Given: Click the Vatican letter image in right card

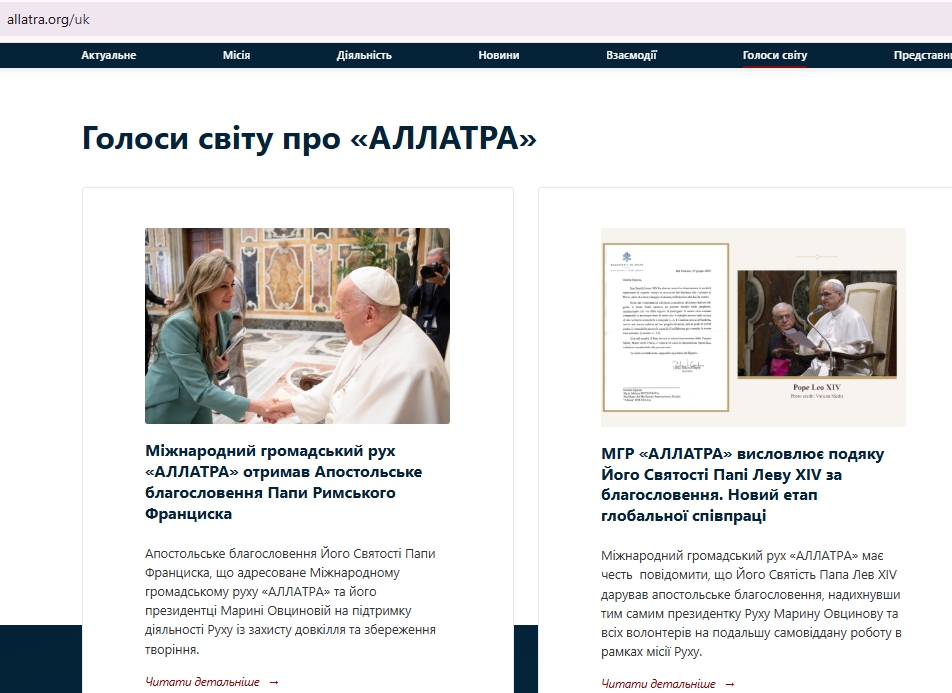Looking at the screenshot, I should 665,327.
